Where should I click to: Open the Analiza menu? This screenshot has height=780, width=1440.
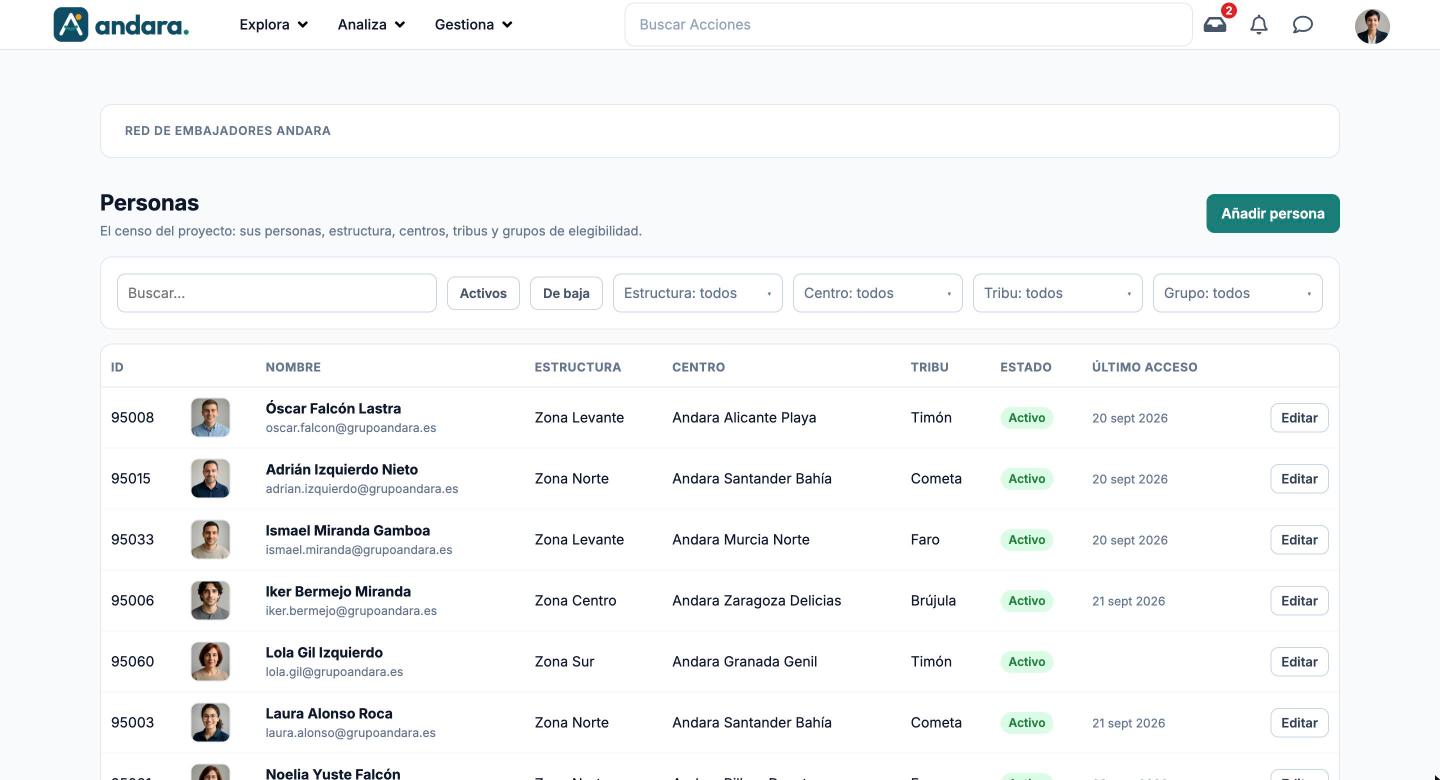click(x=371, y=25)
